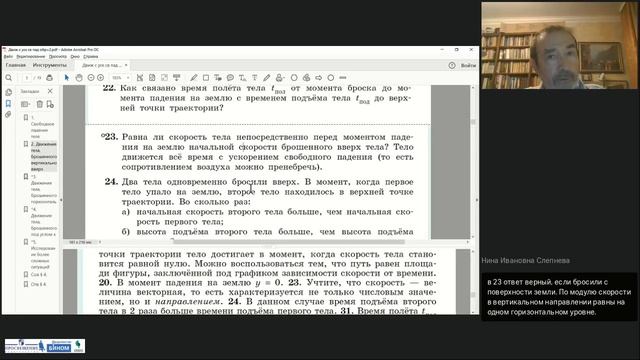The height and width of the screenshot is (360, 640).
Task: Open the Справка menu
Action: click(x=91, y=56)
